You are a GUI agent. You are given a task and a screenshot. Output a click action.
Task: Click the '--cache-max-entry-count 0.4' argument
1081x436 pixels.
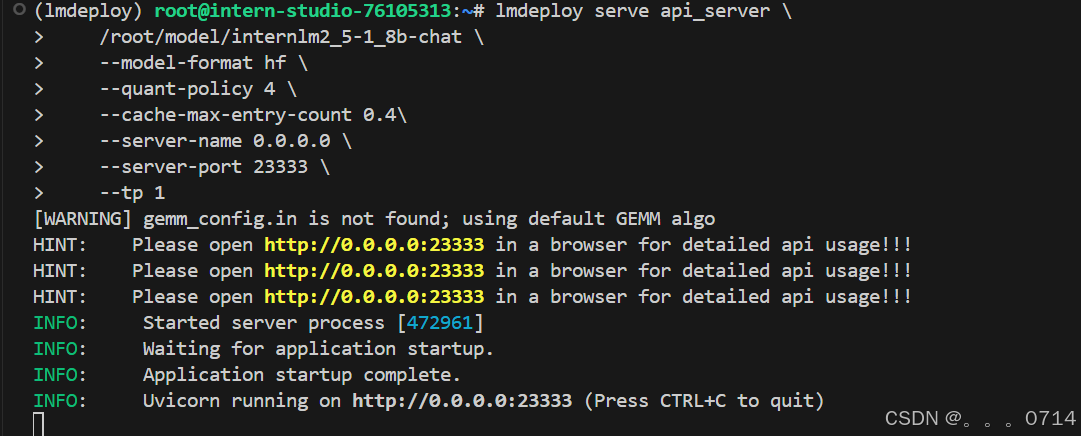pyautogui.click(x=248, y=115)
